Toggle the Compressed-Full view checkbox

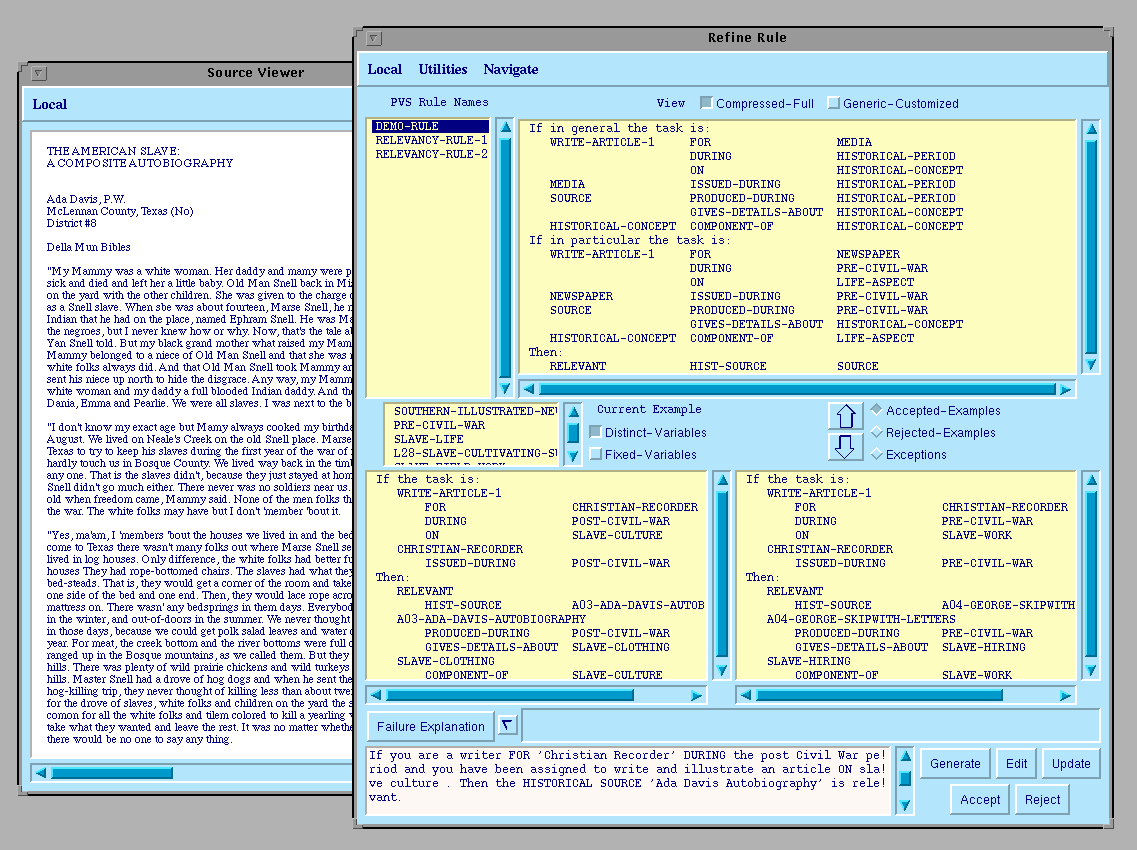coord(706,103)
